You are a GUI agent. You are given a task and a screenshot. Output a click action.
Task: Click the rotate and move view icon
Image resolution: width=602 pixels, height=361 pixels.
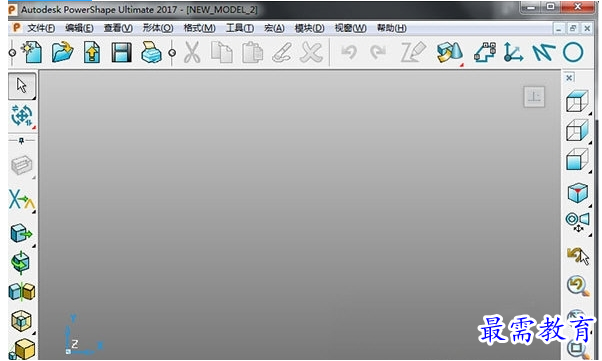[22, 116]
